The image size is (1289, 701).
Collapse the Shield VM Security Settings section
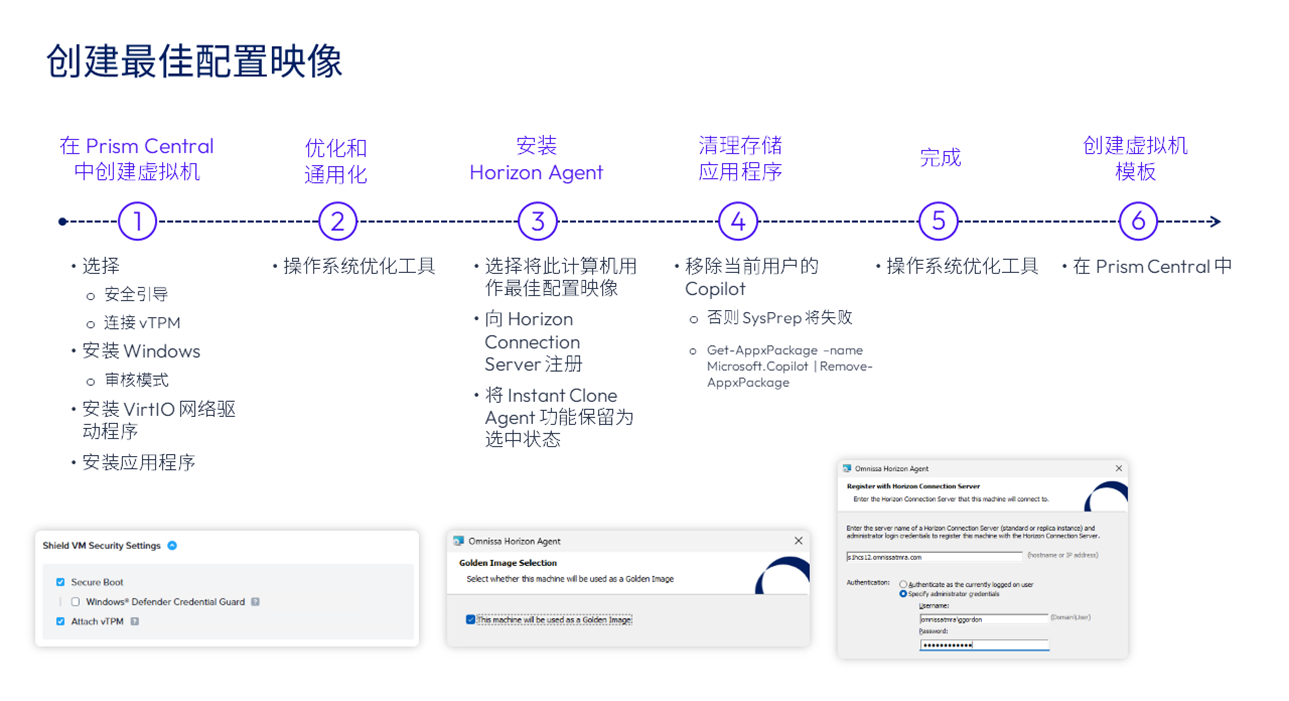tap(172, 546)
